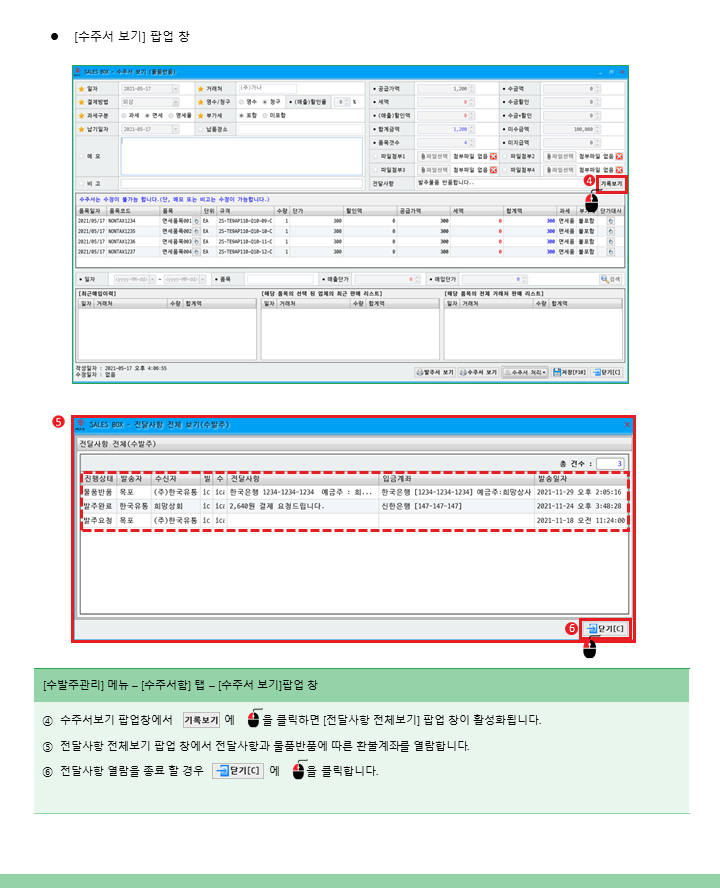The image size is (720, 888).
Task: Select the 영세율 radio button
Action: pyautogui.click(x=171, y=116)
